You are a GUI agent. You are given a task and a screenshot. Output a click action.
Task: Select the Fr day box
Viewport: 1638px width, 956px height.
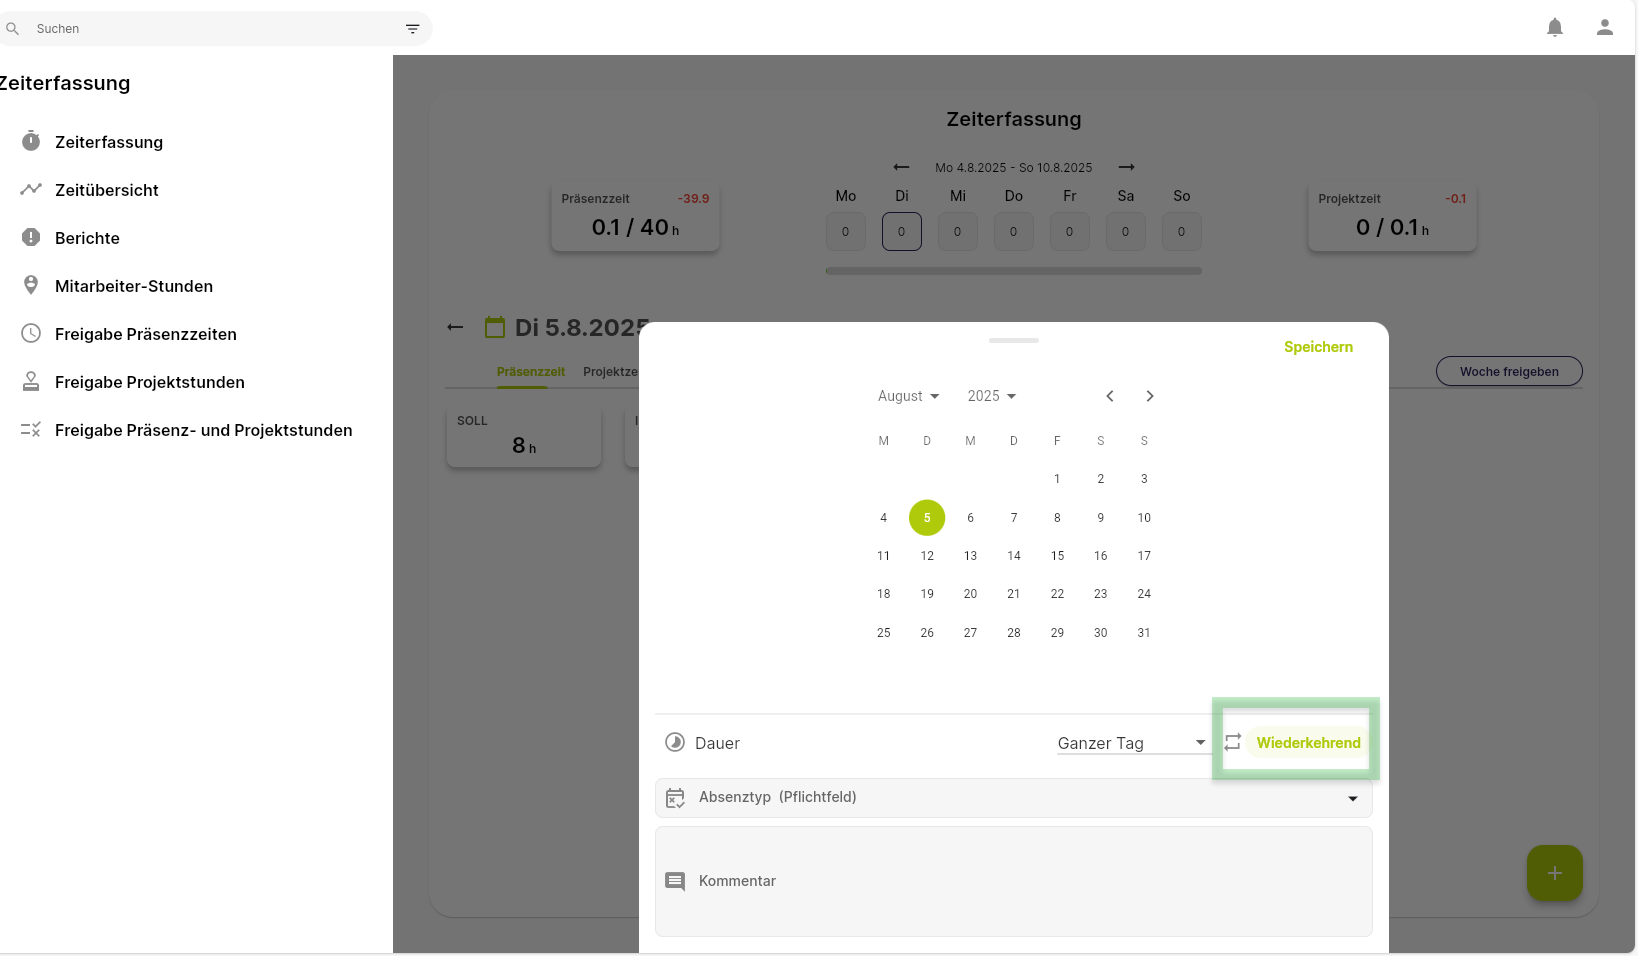1069,232
